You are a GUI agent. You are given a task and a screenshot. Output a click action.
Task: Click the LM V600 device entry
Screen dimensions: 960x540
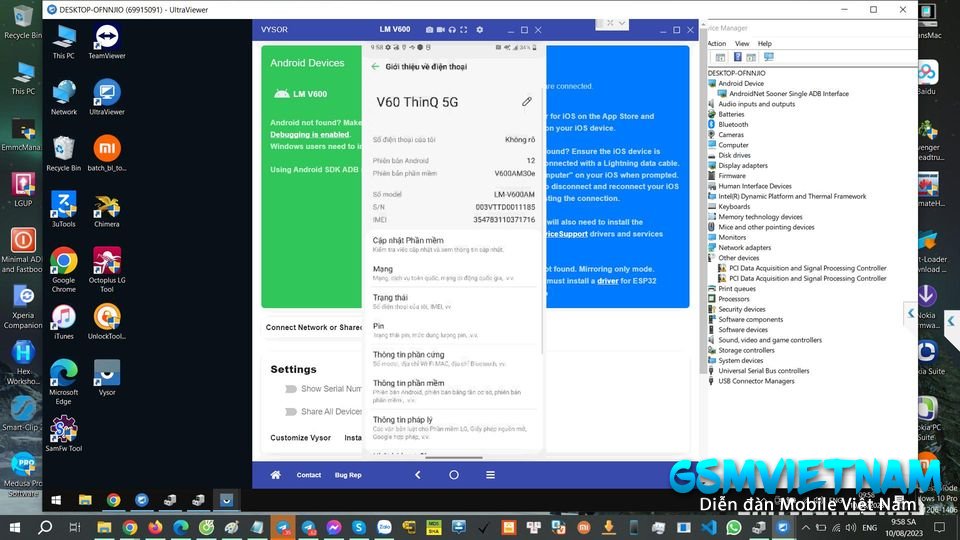coord(301,94)
